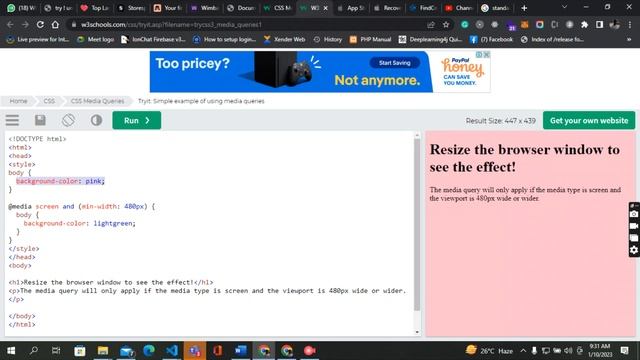640x360 pixels.
Task: Open the Extensions puzzle icon
Action: click(x=584, y=24)
